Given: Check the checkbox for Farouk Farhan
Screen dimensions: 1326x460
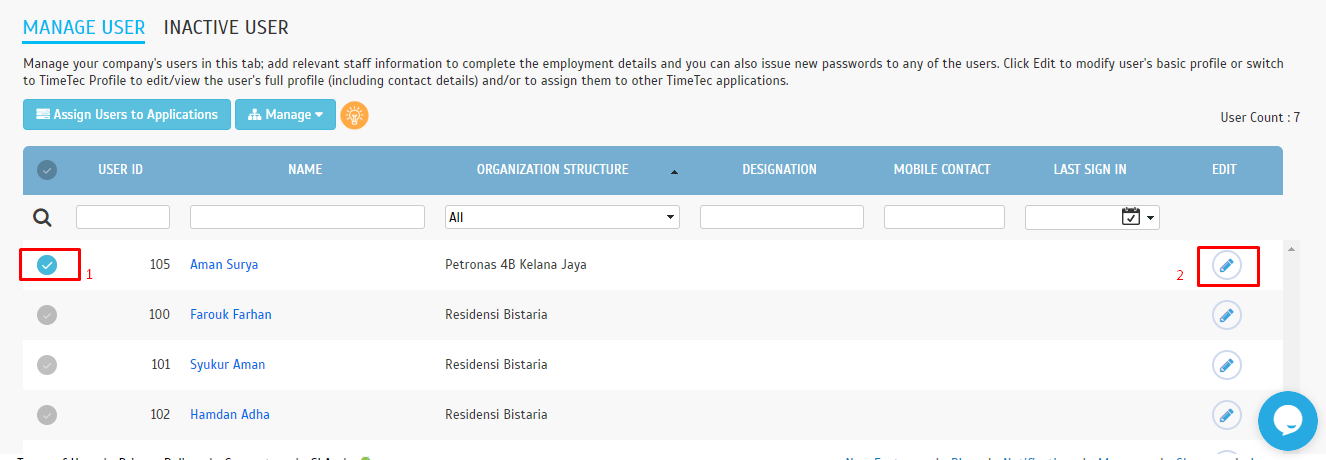Looking at the screenshot, I should tap(47, 315).
